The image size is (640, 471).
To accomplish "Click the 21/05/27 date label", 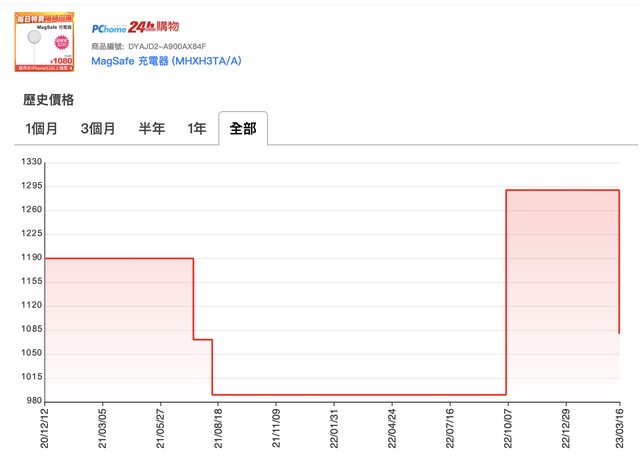I will point(160,428).
